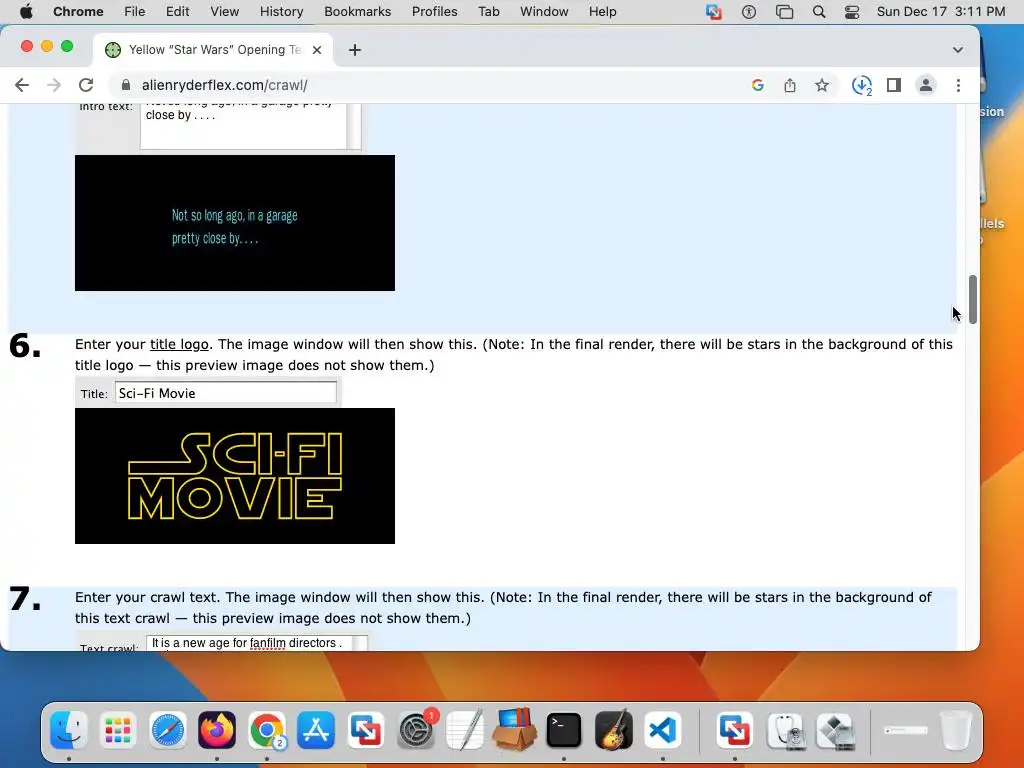Click the SCI-FI MOVIE logo preview

pyautogui.click(x=234, y=475)
